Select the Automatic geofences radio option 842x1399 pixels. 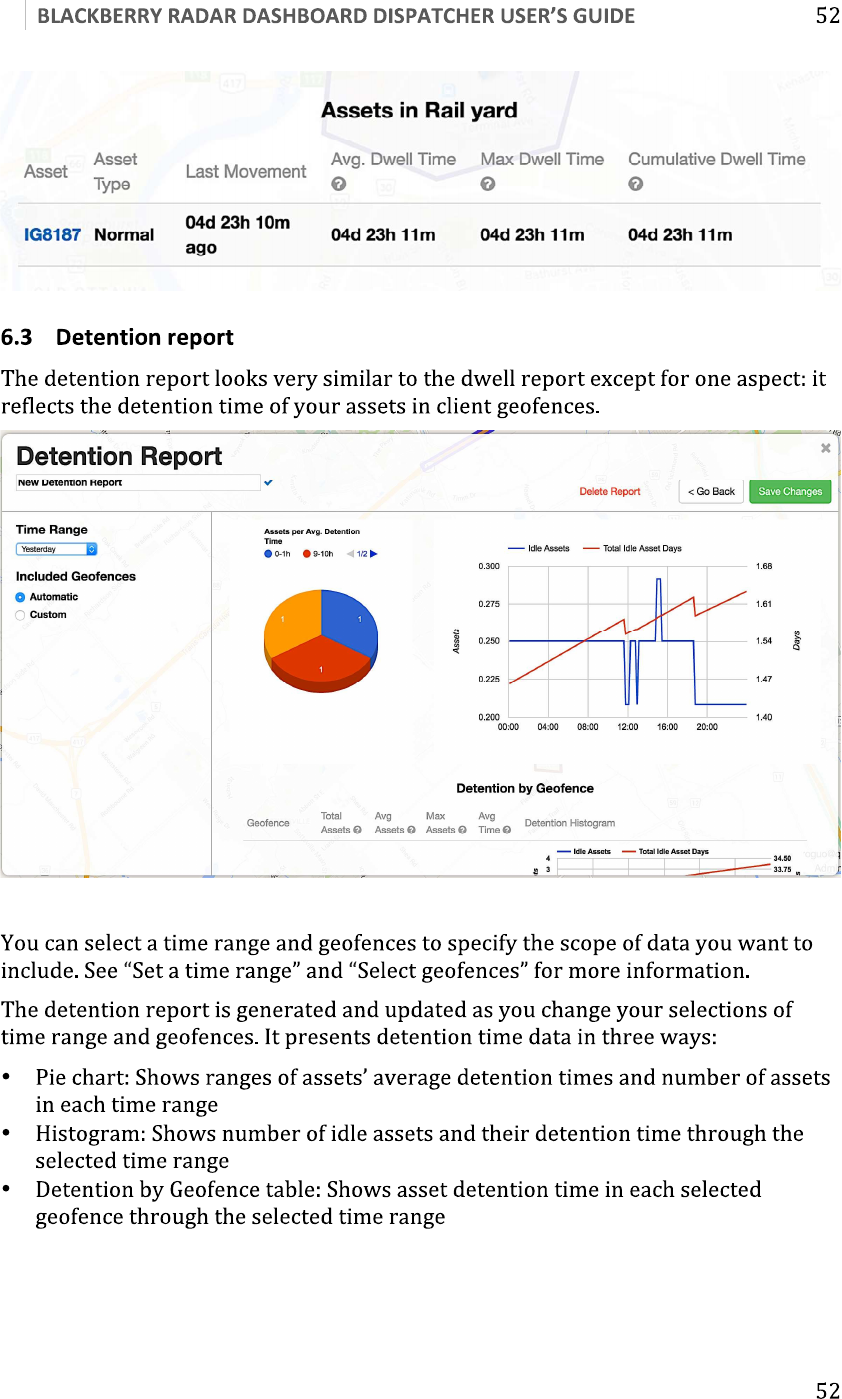[20, 597]
